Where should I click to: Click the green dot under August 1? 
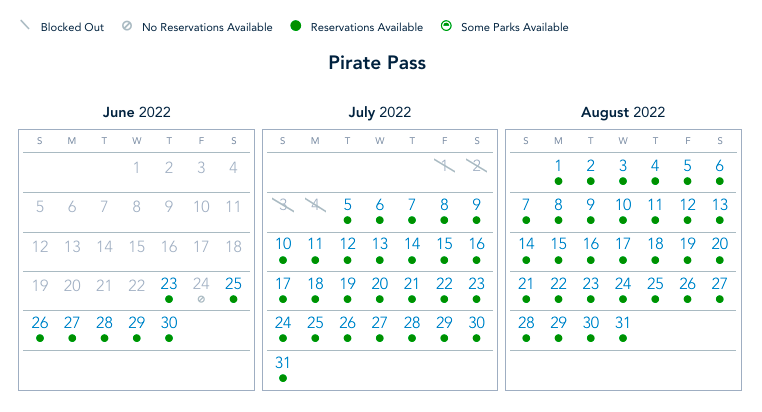(559, 181)
